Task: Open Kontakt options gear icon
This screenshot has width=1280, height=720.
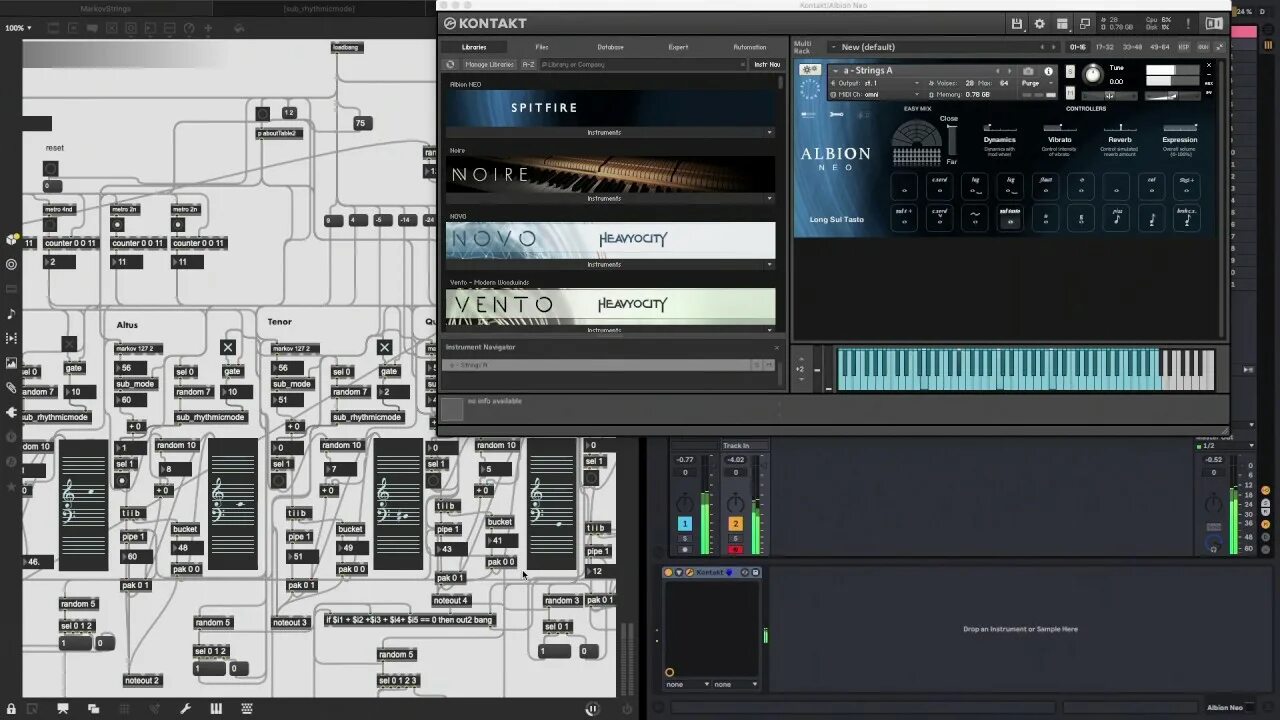Action: (x=1039, y=23)
